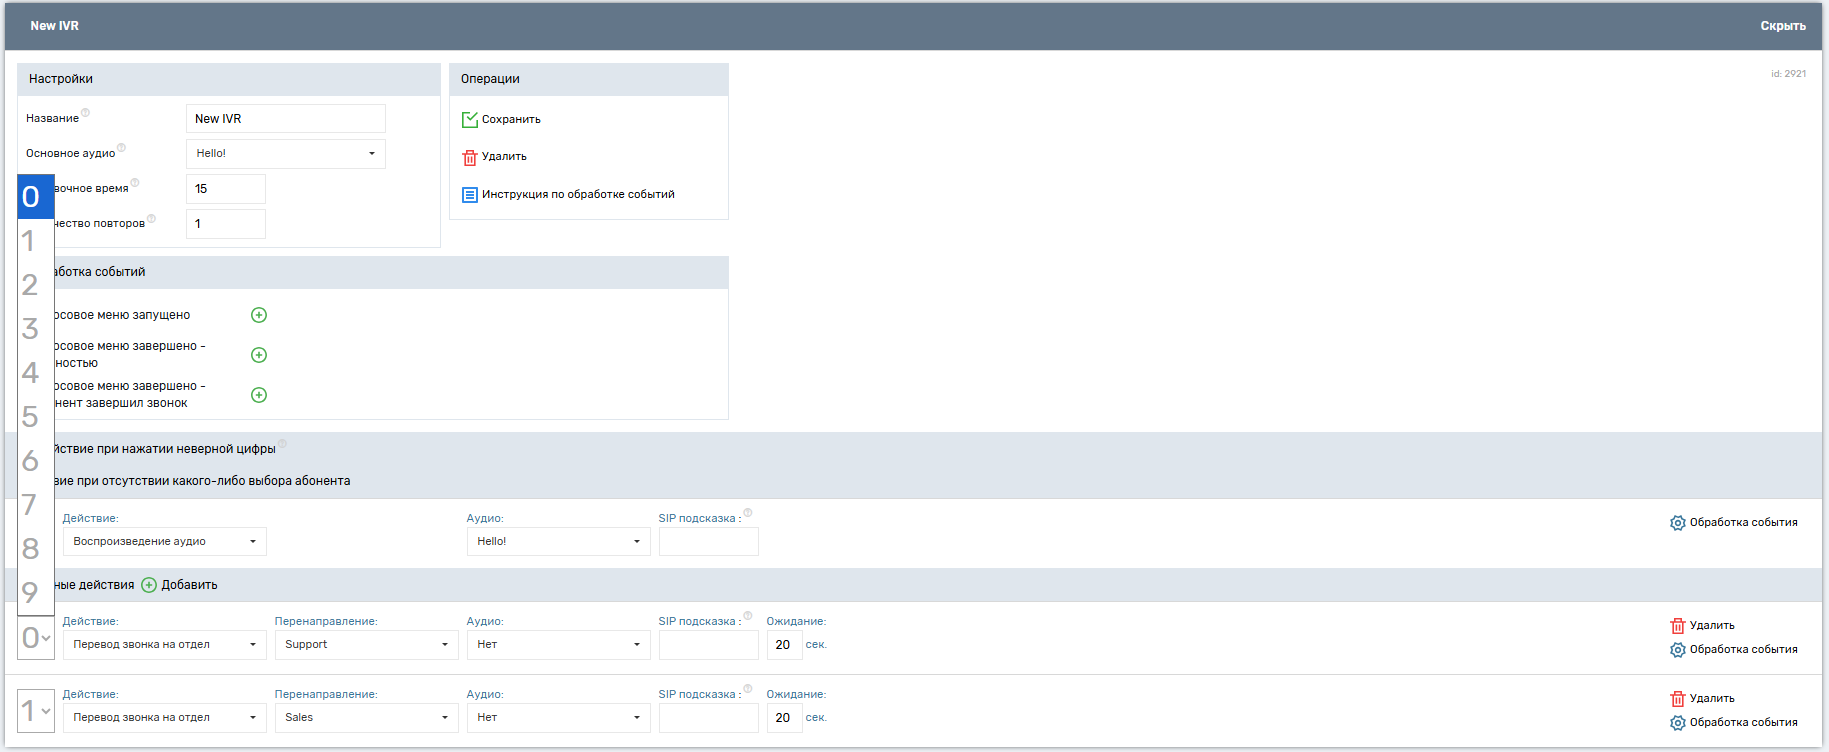Add handler for menu completed fully event

[x=259, y=355]
